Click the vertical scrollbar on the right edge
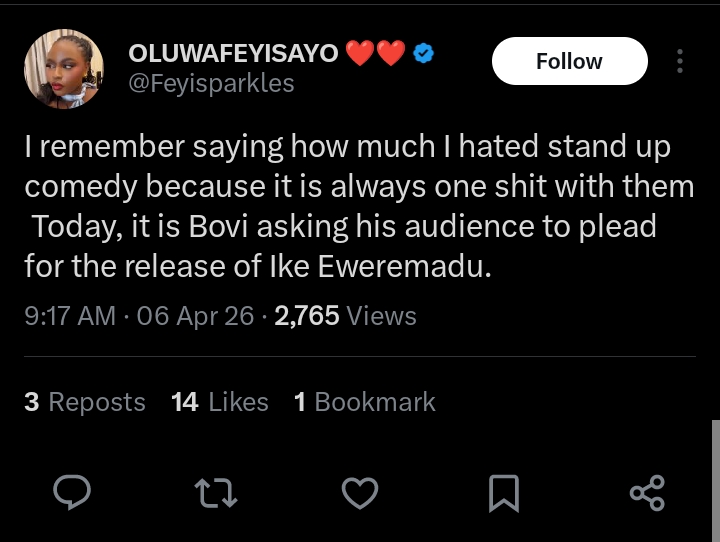Viewport: 720px width, 542px height. coord(715,480)
